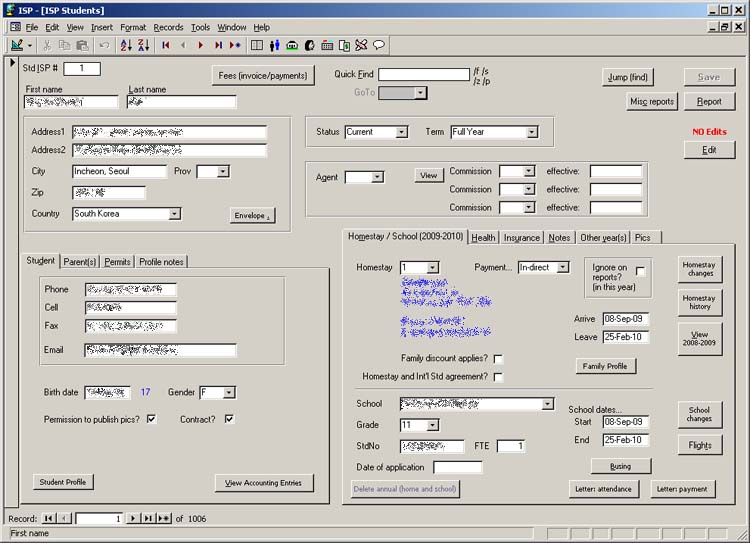The height and width of the screenshot is (543, 750).
Task: Click the Fees (invoice/payments) button
Action: pyautogui.click(x=263, y=76)
